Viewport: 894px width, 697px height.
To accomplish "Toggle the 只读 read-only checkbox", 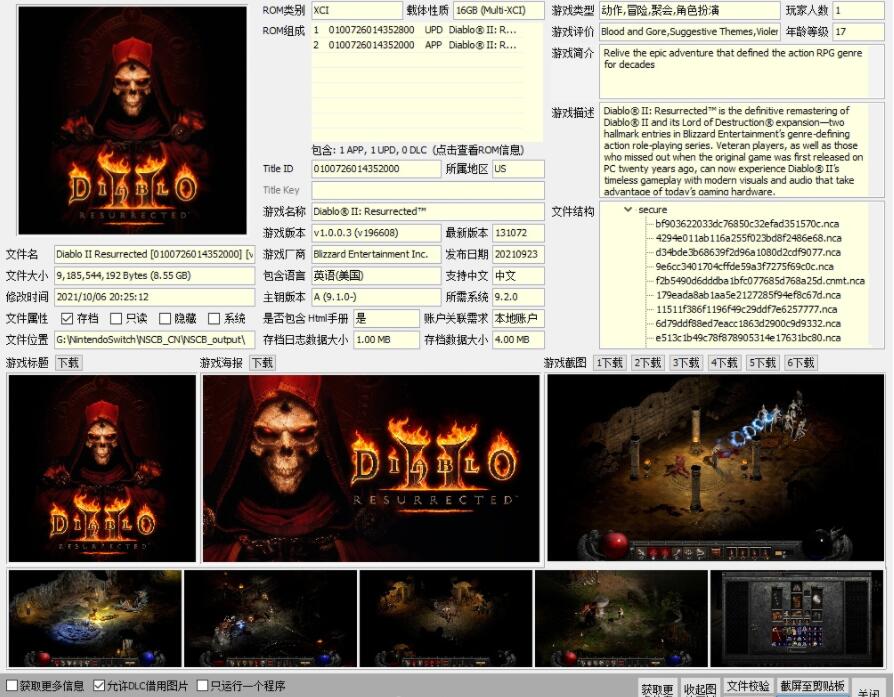I will [x=116, y=318].
